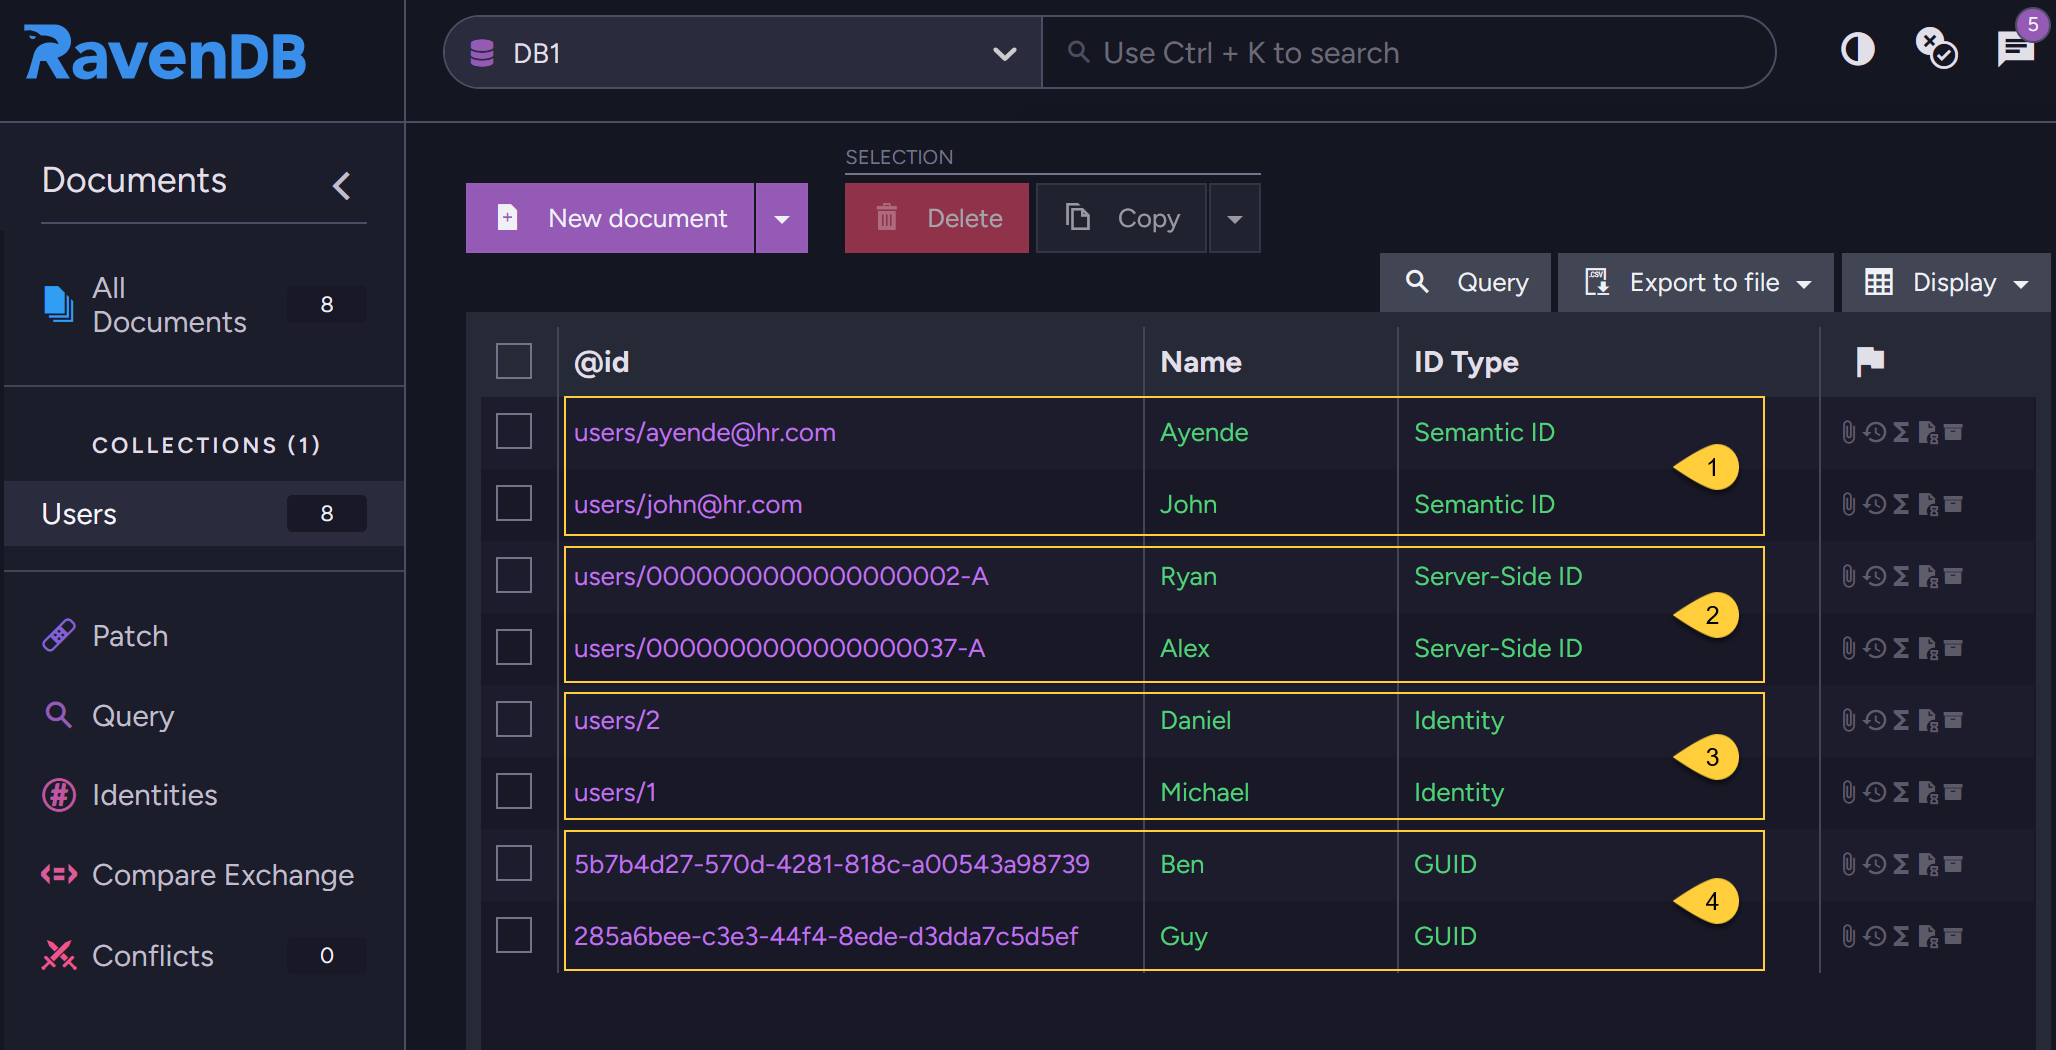
Task: Select checkbox for Guy's GUID document
Action: (x=514, y=935)
